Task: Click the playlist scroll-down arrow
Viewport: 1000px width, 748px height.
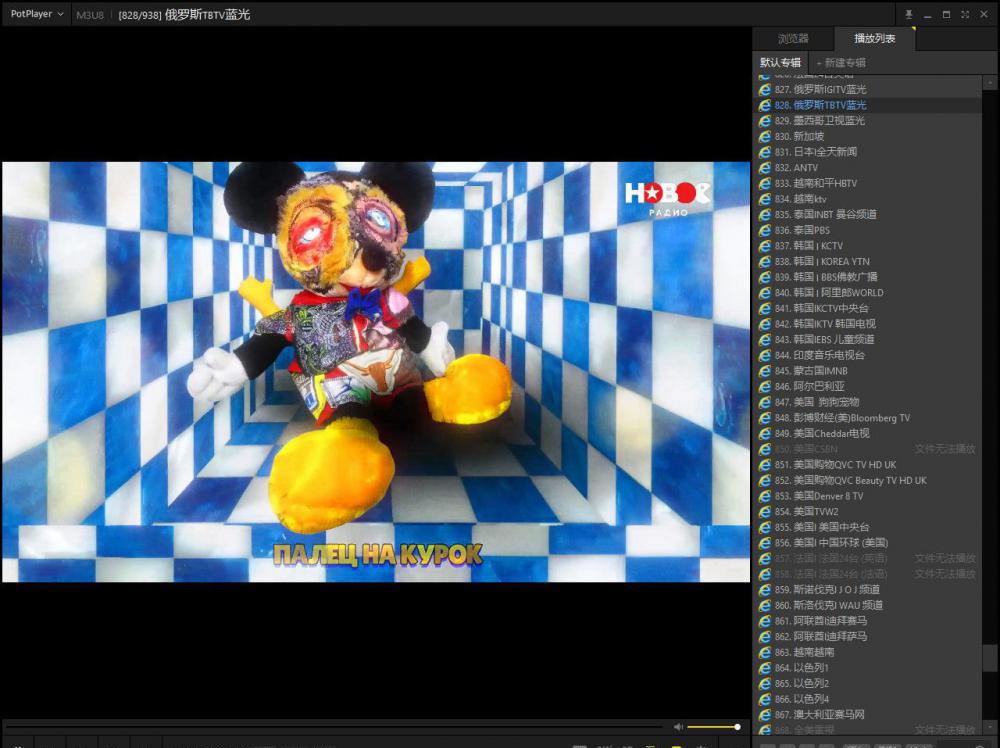Action: tap(990, 727)
